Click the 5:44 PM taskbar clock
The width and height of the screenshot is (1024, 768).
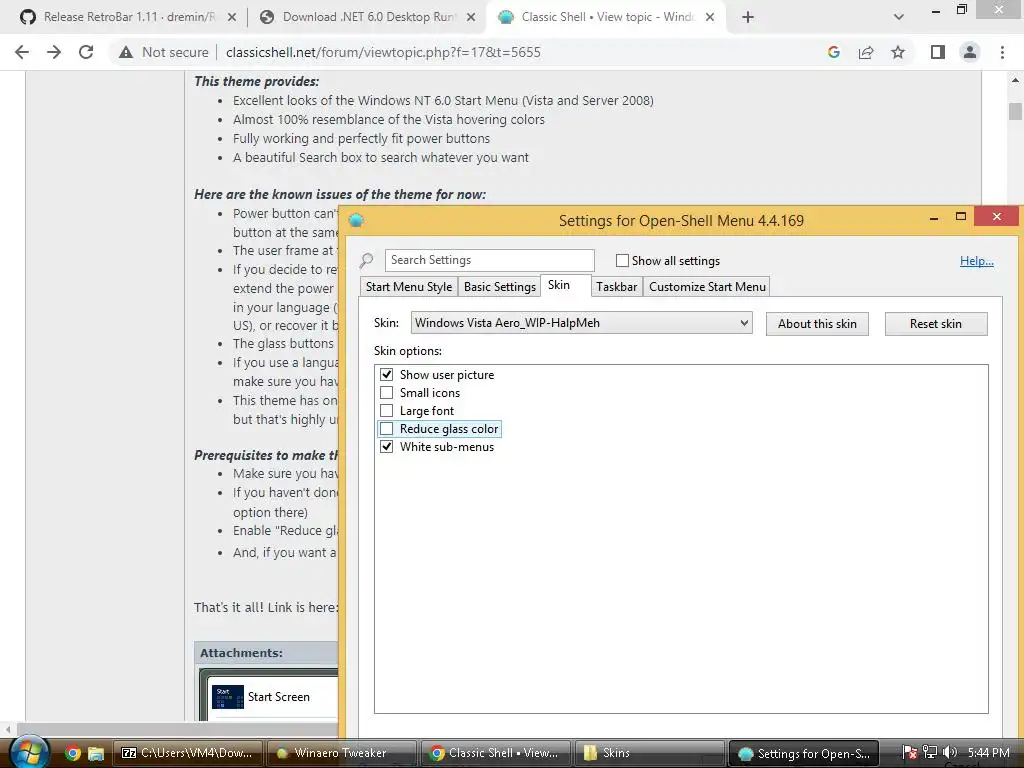pos(988,752)
